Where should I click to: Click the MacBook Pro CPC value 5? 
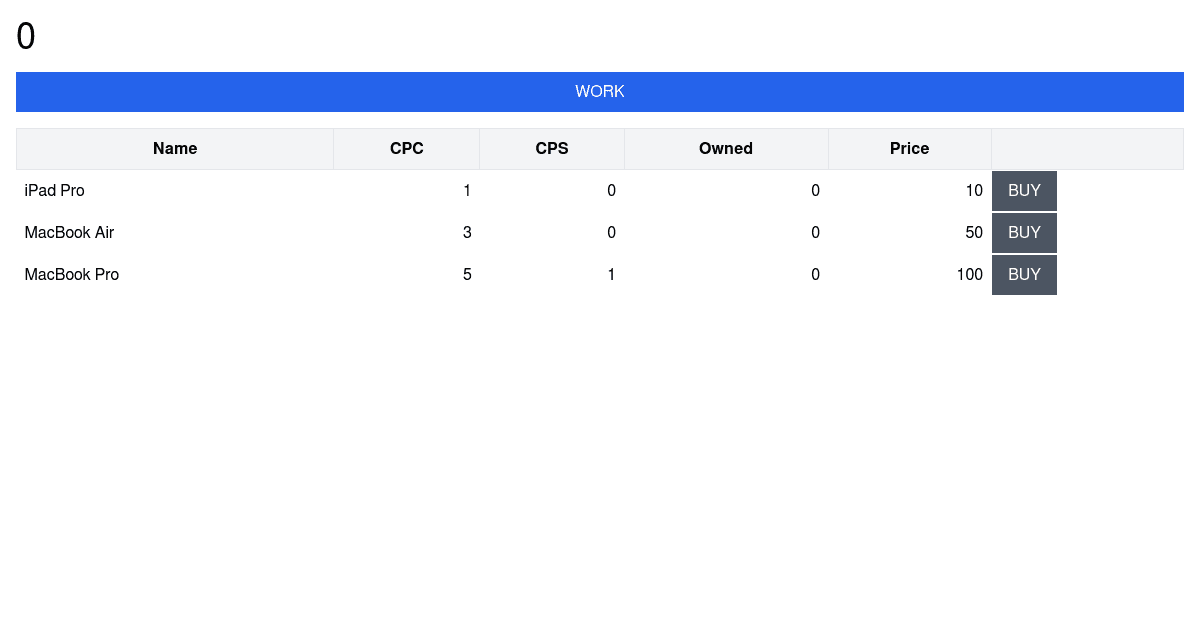pos(467,275)
